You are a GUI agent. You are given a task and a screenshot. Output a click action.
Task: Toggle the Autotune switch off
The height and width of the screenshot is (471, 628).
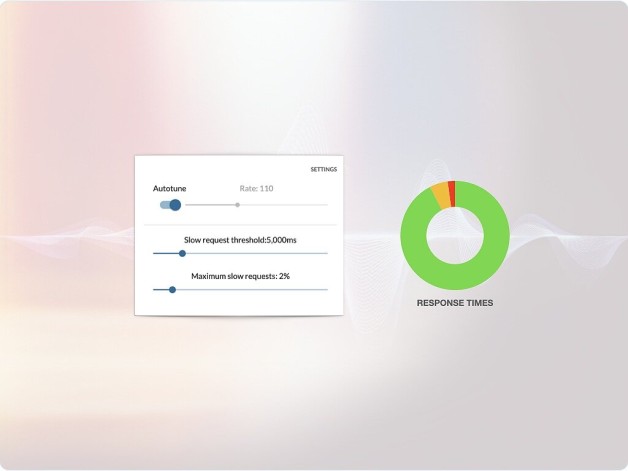pos(170,205)
